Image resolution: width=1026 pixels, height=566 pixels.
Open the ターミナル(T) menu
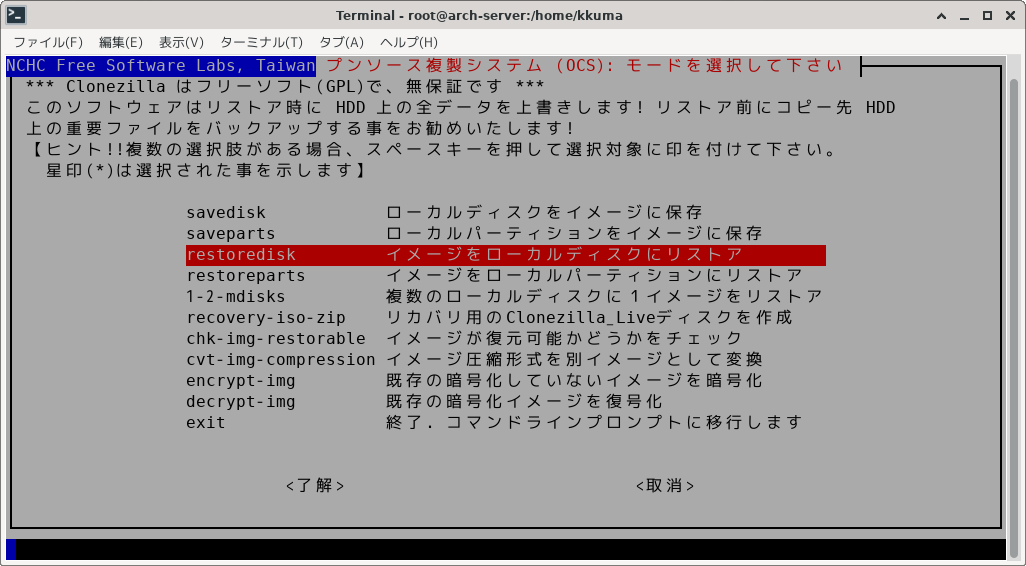click(x=261, y=42)
